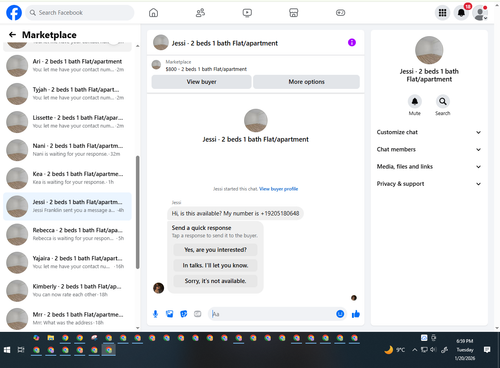Open Kimberly's apartment conversation
The image size is (500, 368).
(67, 290)
